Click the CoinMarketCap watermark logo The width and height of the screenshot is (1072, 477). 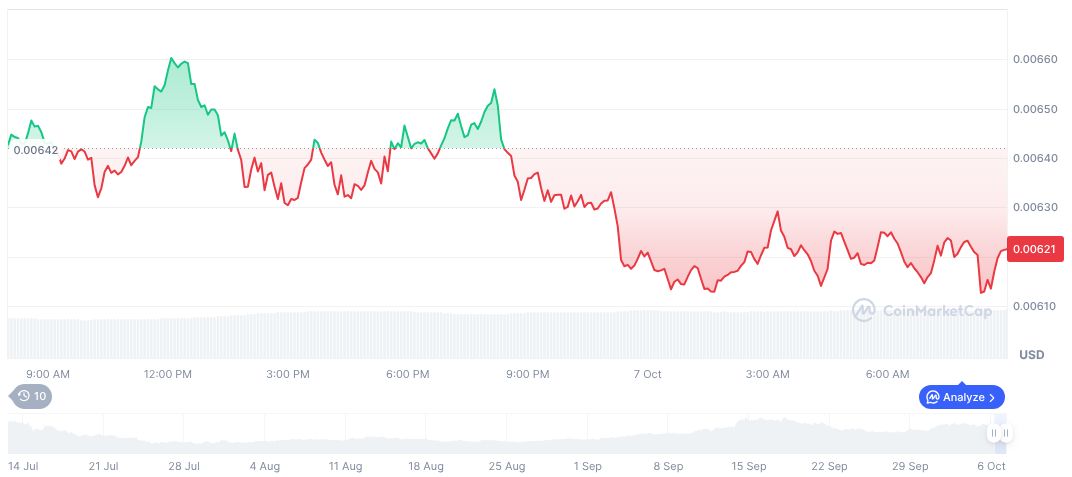(x=864, y=311)
